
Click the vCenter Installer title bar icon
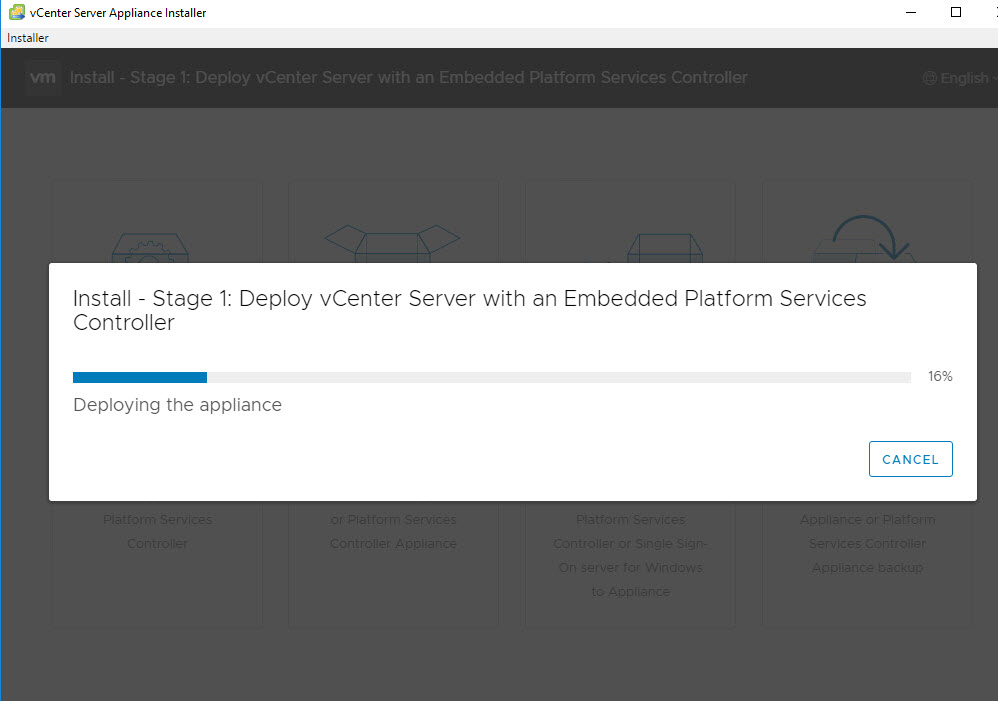click(x=16, y=12)
